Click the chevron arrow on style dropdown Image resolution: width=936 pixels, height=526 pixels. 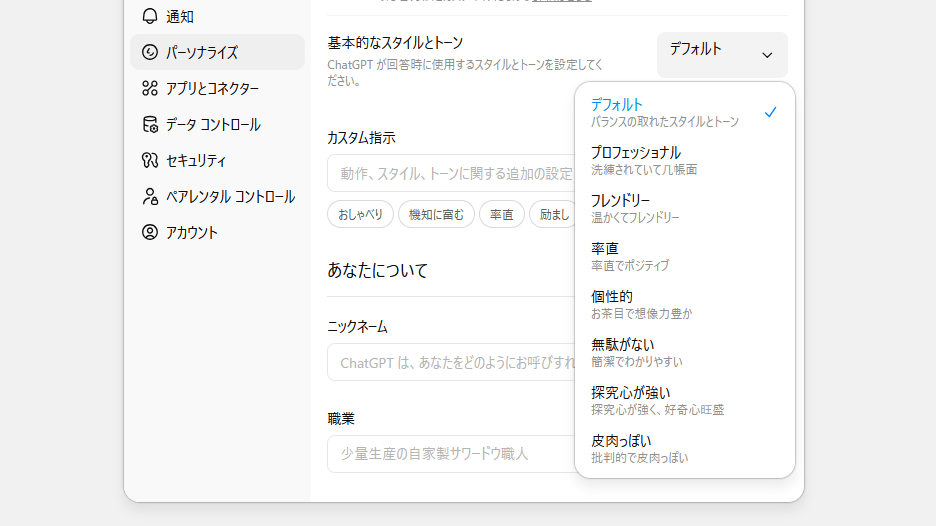click(767, 55)
